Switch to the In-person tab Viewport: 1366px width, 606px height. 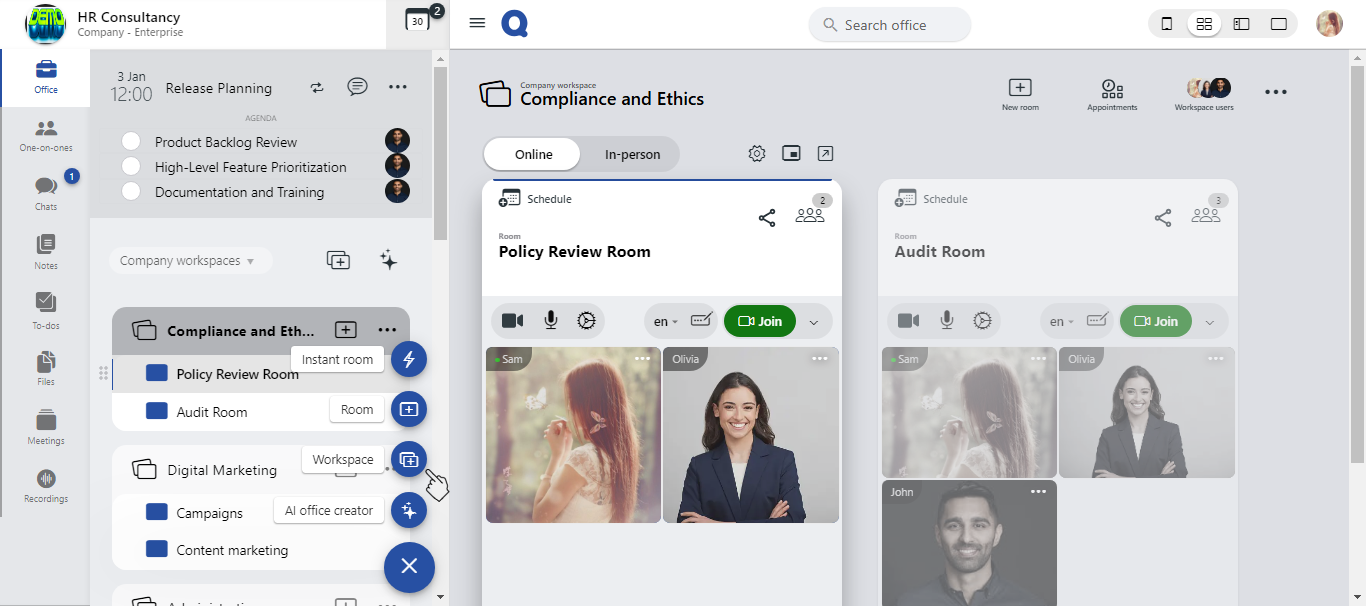[x=632, y=154]
